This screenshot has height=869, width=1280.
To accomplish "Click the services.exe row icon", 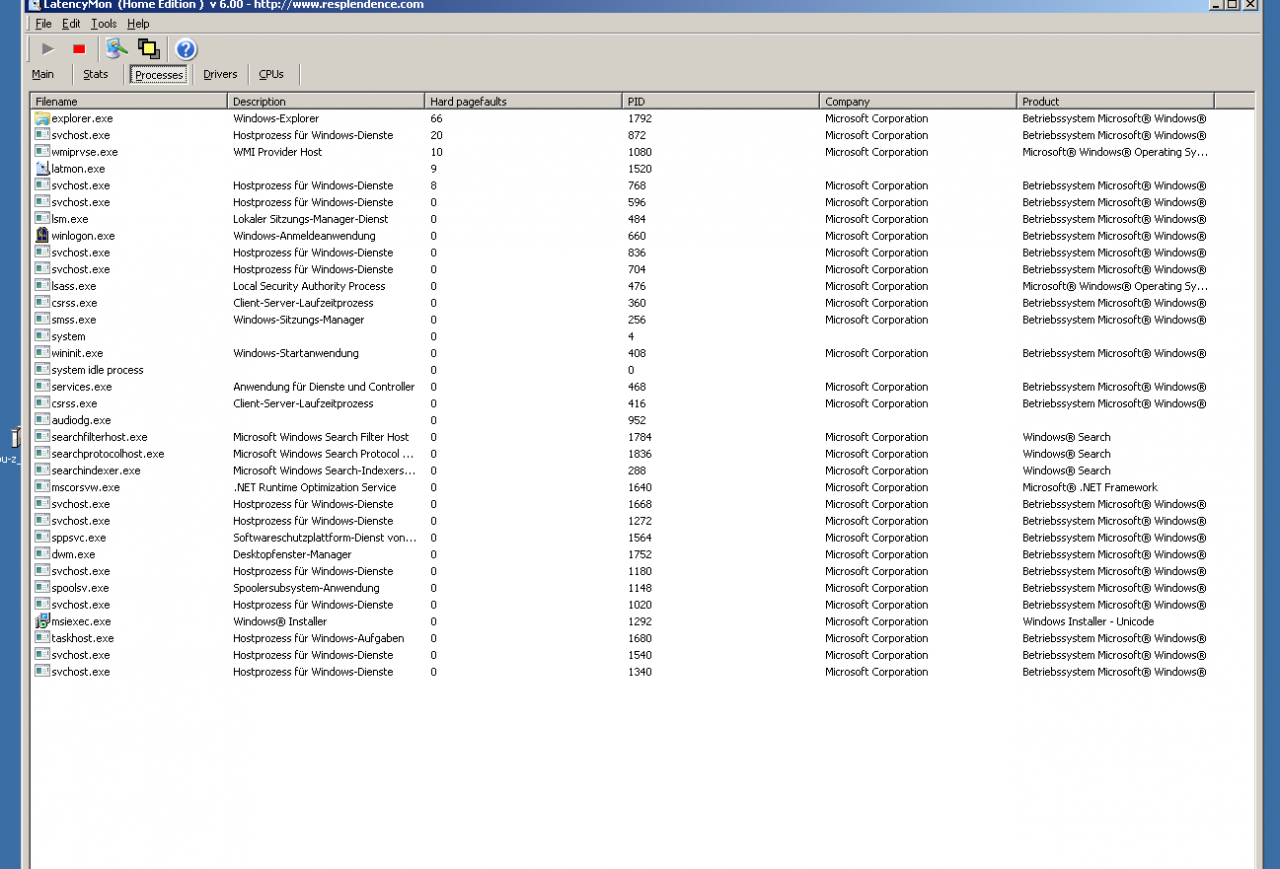I will (x=42, y=386).
